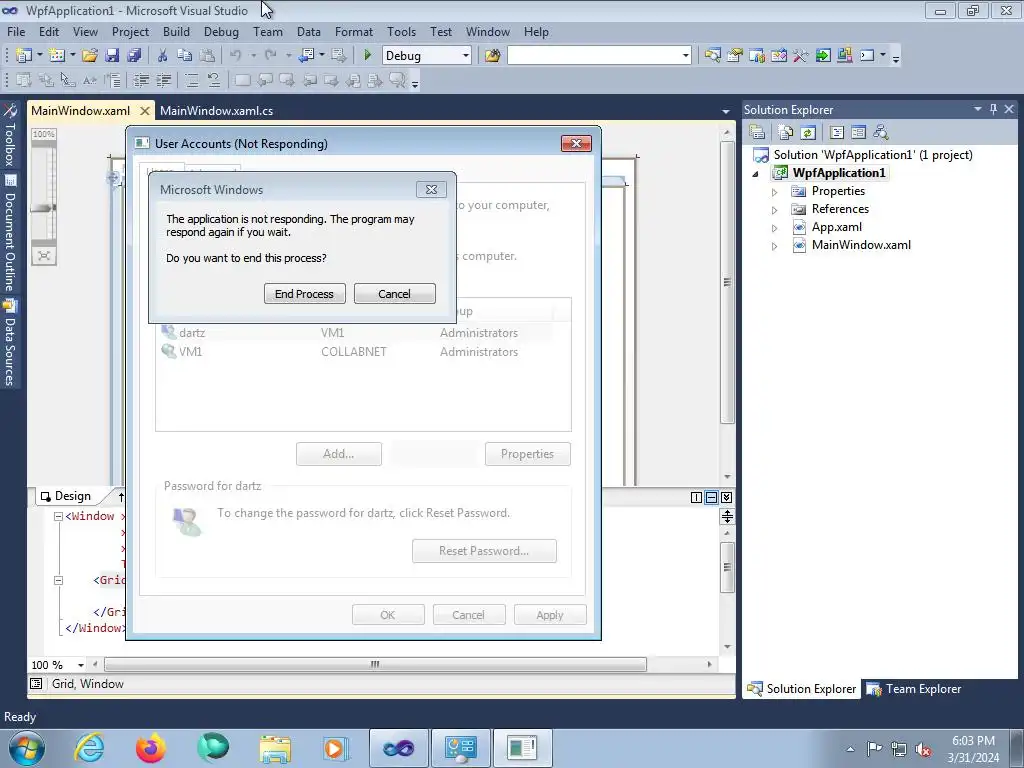
Task: Click the find text input field
Action: coord(593,56)
